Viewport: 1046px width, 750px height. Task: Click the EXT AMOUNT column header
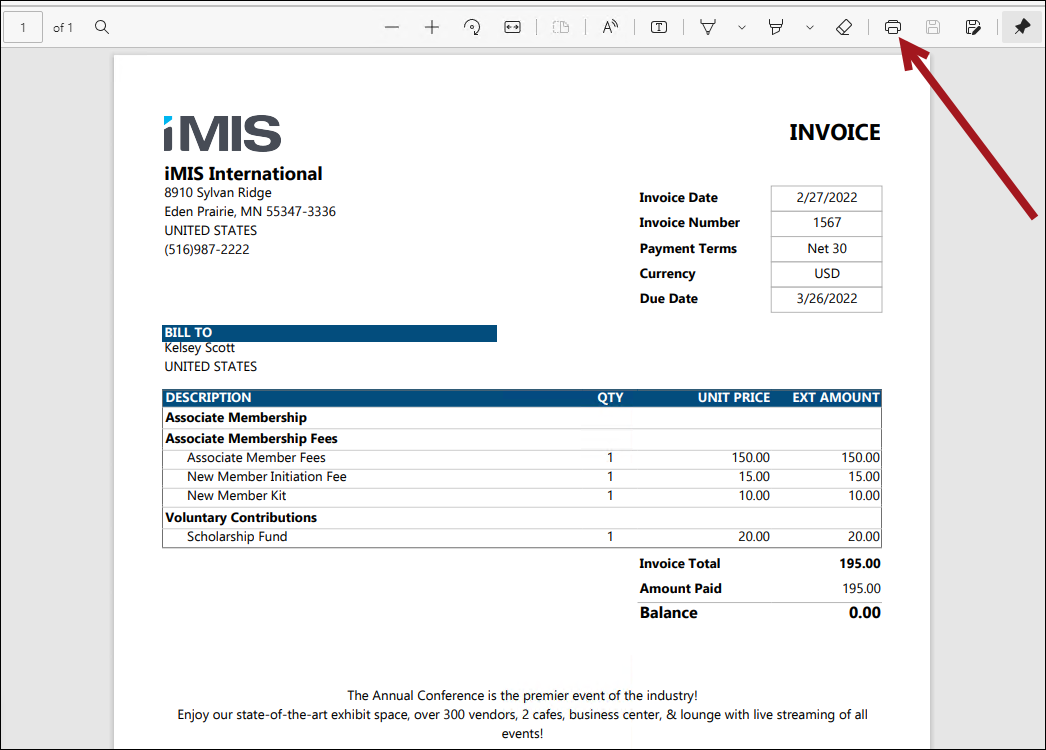pyautogui.click(x=836, y=398)
